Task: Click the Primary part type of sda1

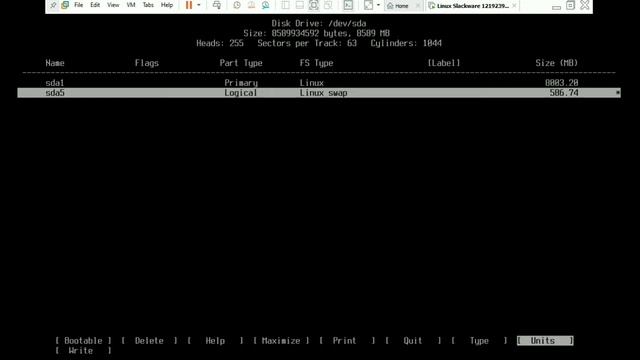Action: click(241, 83)
